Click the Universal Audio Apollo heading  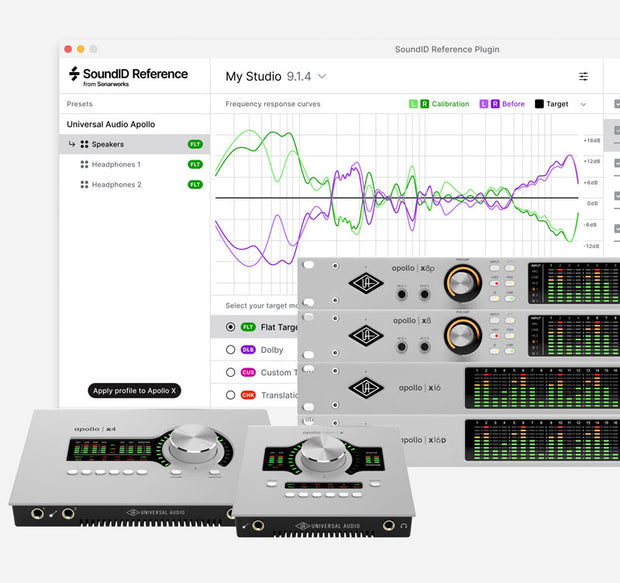click(x=111, y=124)
